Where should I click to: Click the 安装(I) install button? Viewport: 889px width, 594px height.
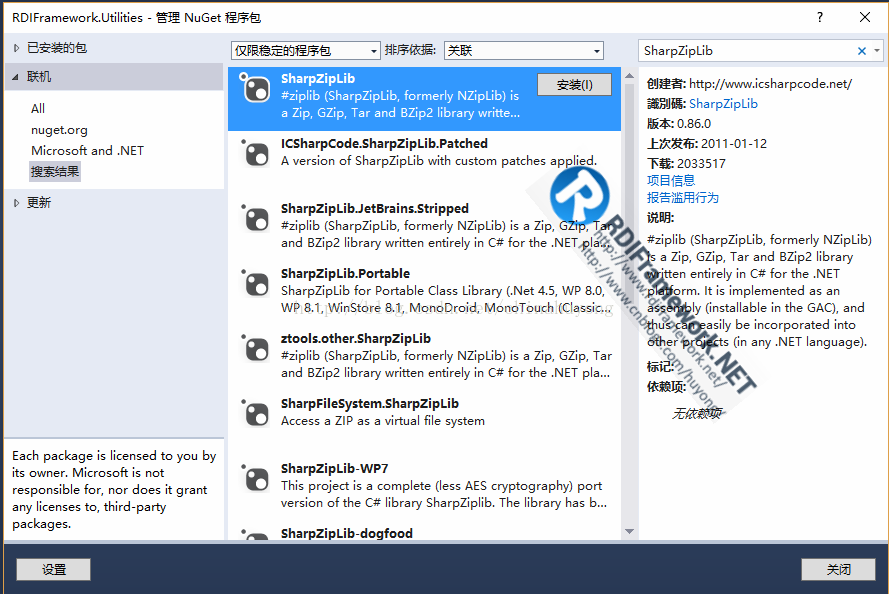click(x=574, y=84)
